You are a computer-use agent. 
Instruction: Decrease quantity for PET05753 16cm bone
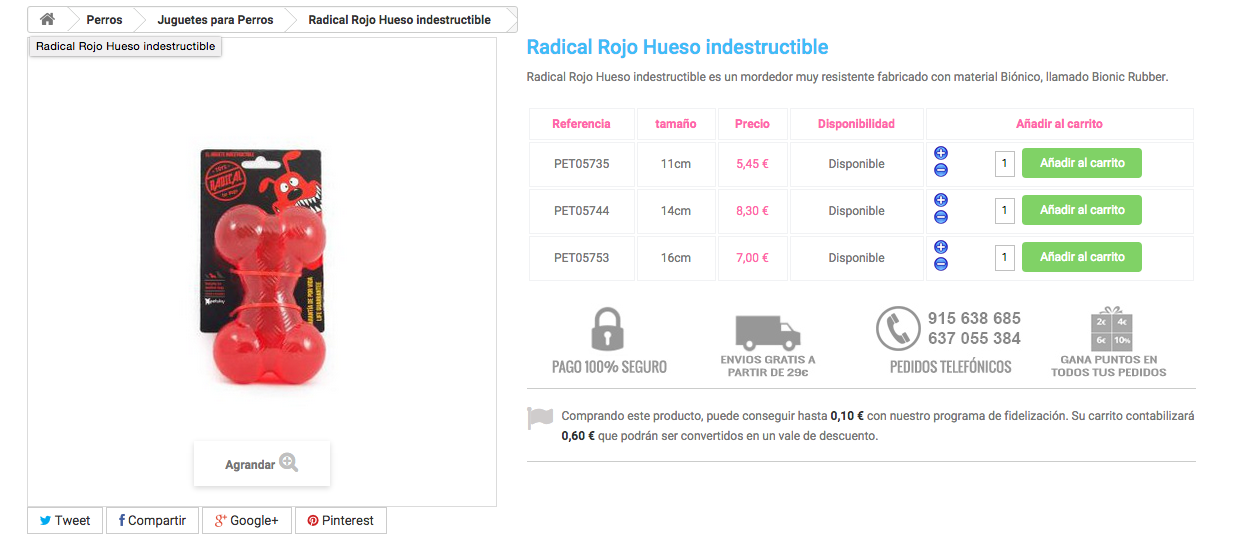coord(941,264)
